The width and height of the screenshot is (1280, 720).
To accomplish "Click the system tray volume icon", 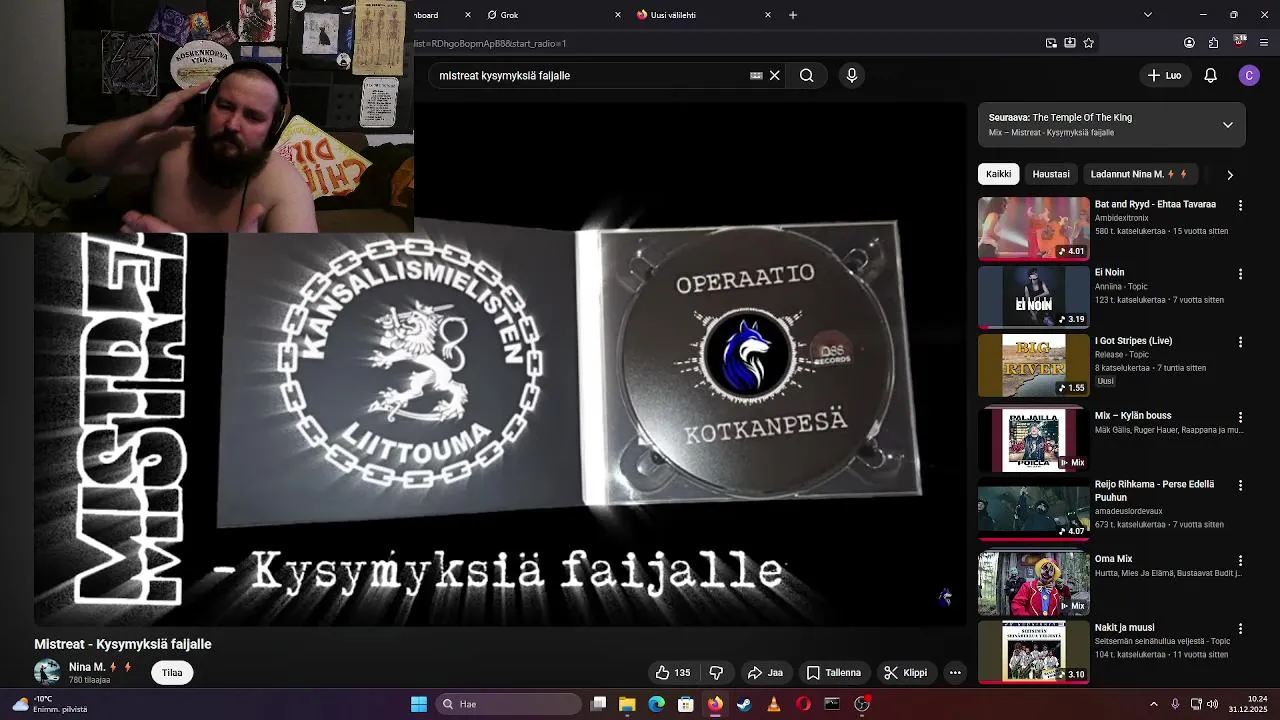I will point(1214,704).
